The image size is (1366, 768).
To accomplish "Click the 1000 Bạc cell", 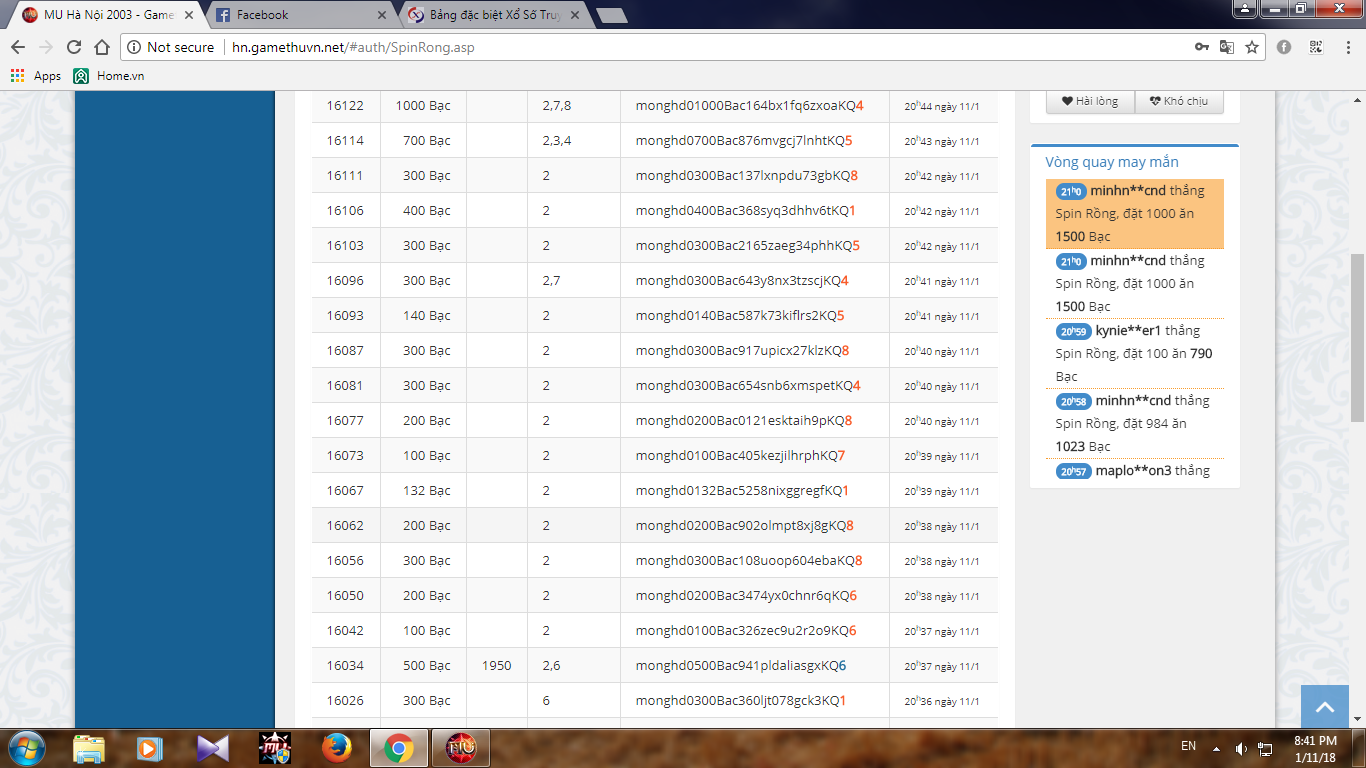I will tap(423, 105).
